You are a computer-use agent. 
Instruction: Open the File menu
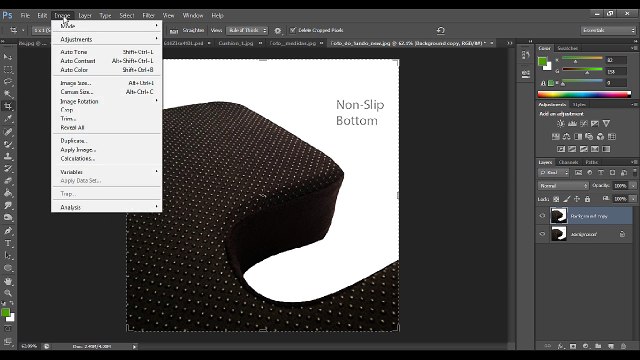click(25, 16)
